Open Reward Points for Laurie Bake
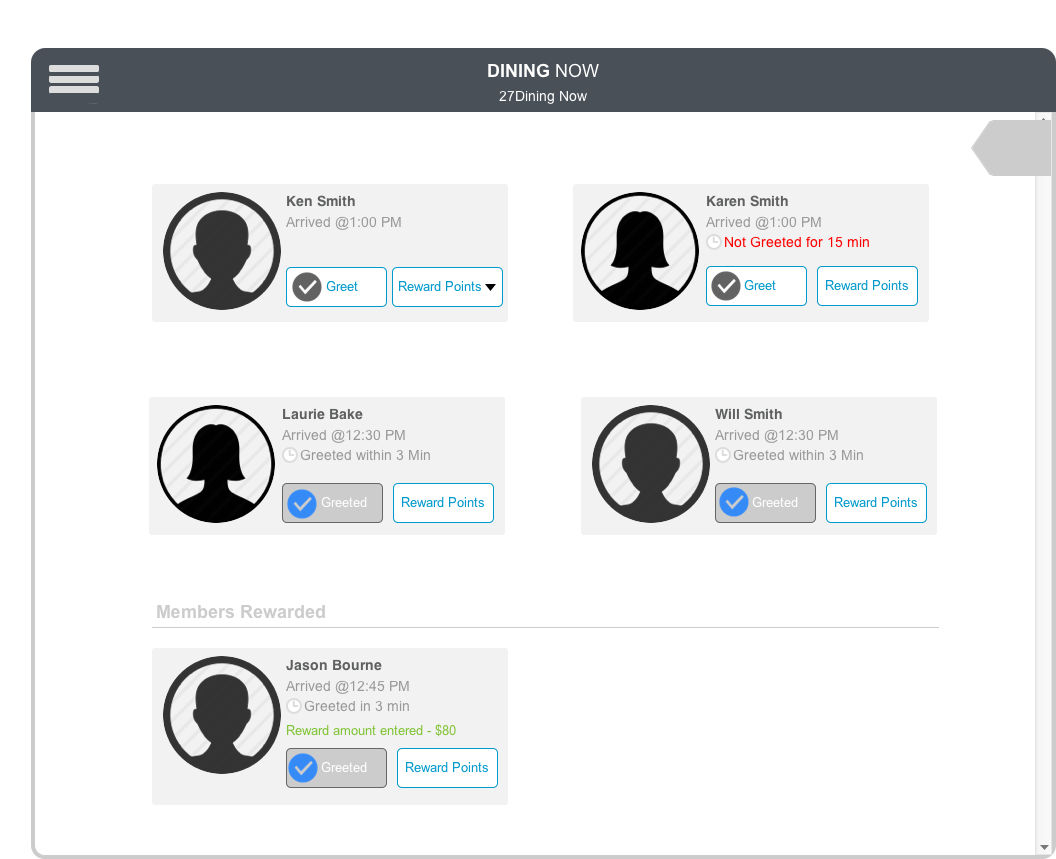The image size is (1056, 859). click(x=443, y=503)
